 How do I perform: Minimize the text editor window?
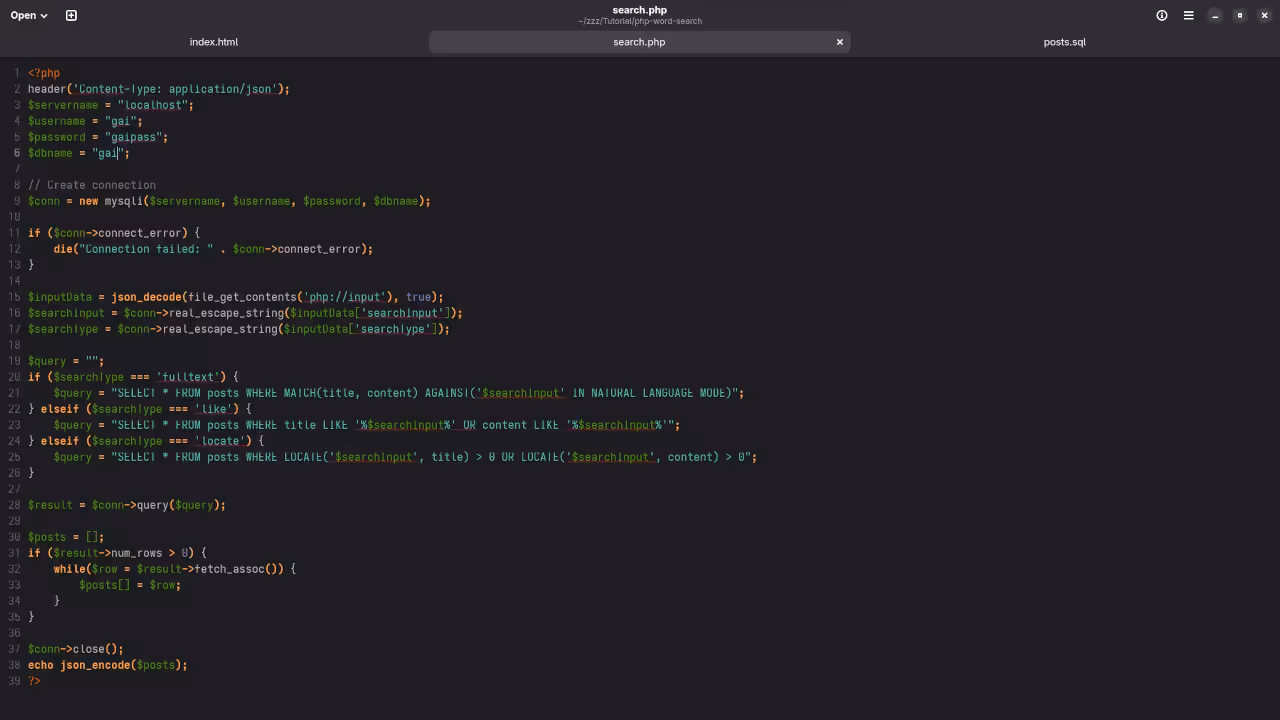[x=1214, y=15]
